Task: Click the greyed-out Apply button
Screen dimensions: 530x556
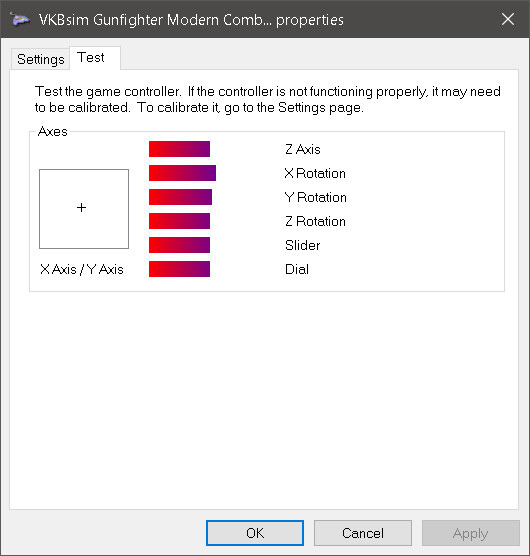Action: tap(470, 533)
